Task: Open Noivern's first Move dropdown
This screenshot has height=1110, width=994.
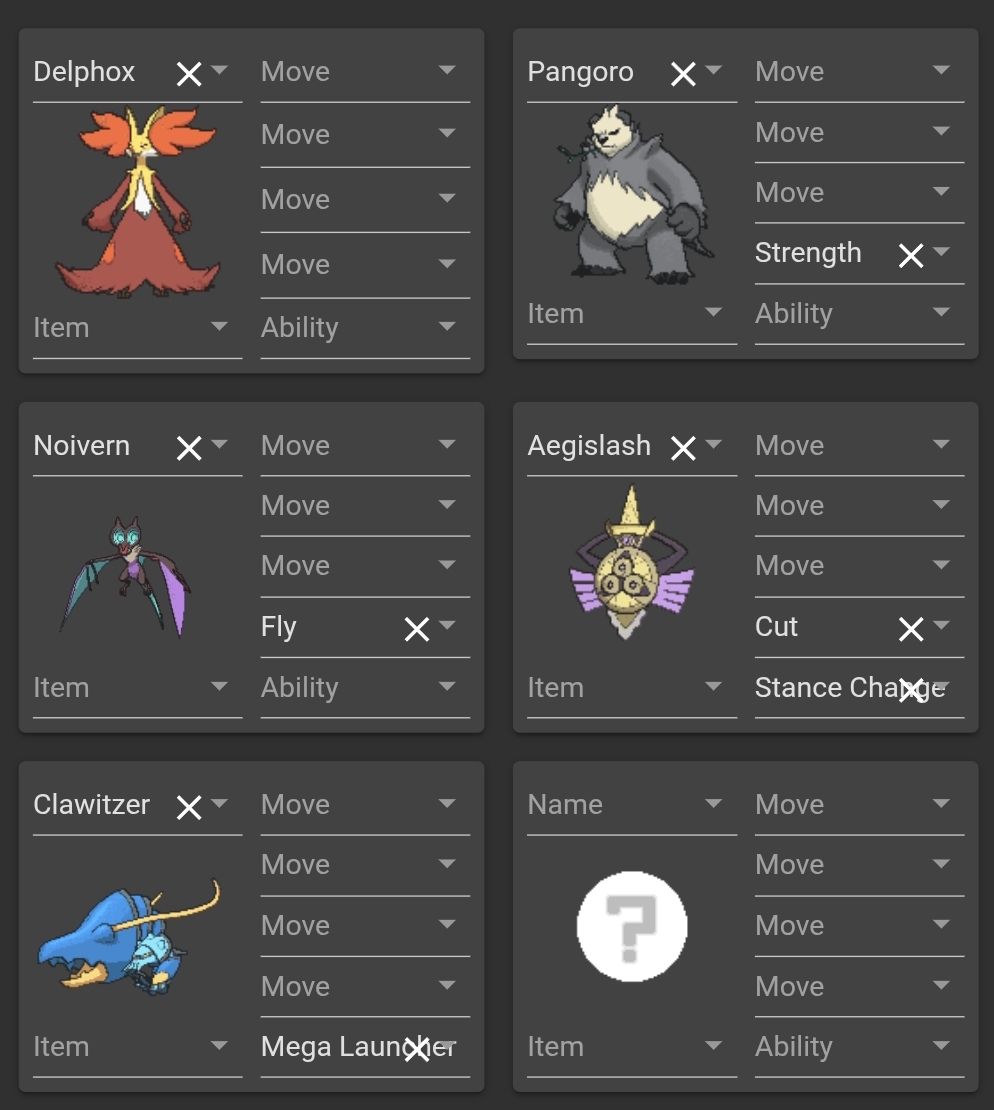Action: 365,446
